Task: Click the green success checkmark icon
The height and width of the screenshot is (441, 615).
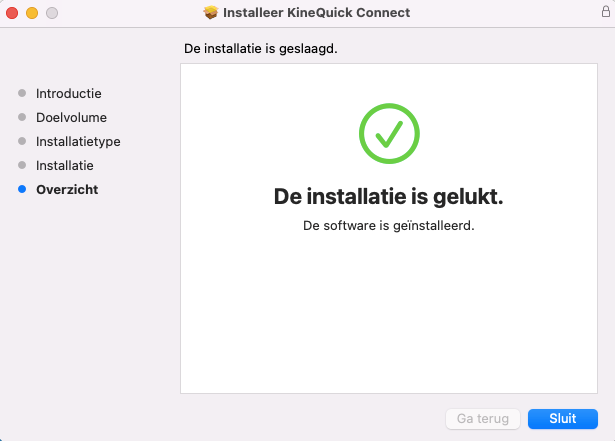Action: coord(389,133)
